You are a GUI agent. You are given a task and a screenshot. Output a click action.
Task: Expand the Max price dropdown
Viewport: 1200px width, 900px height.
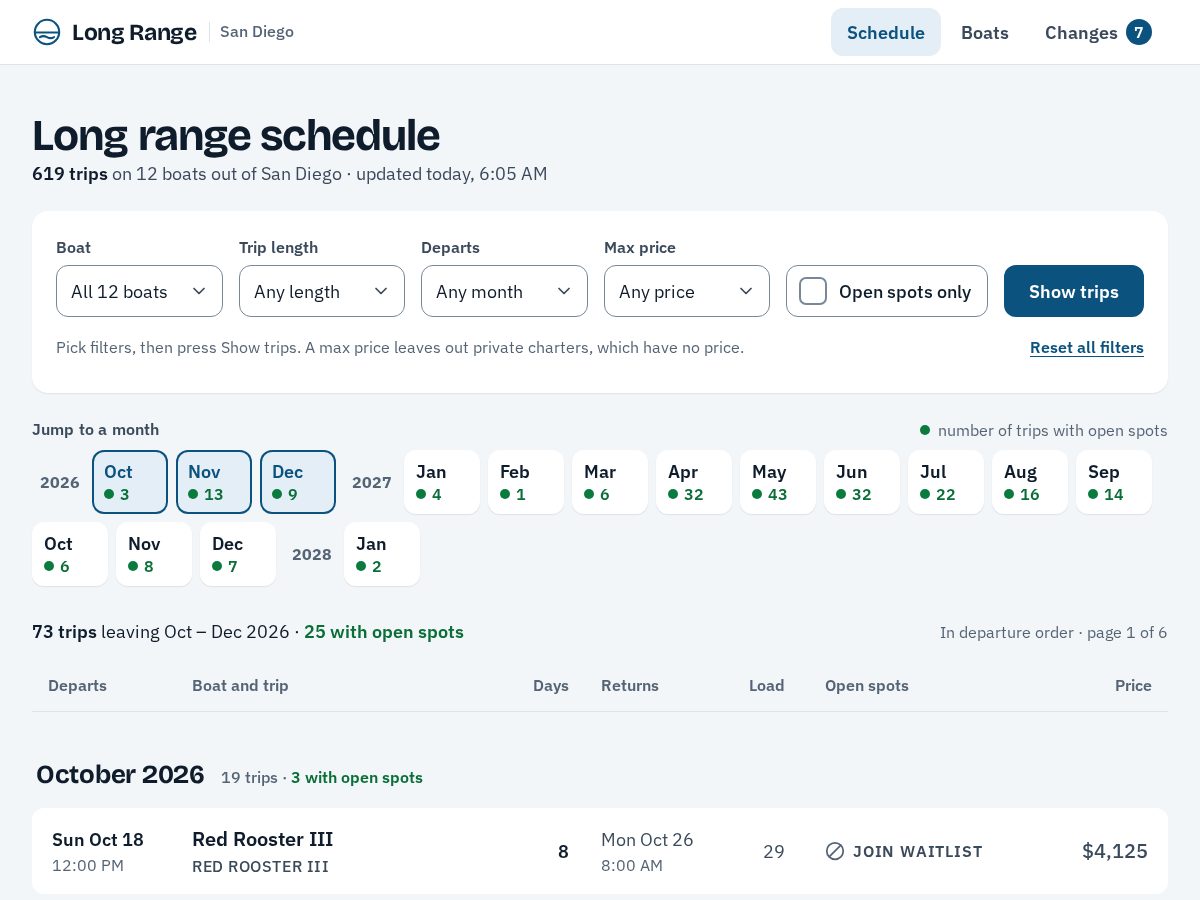tap(687, 291)
